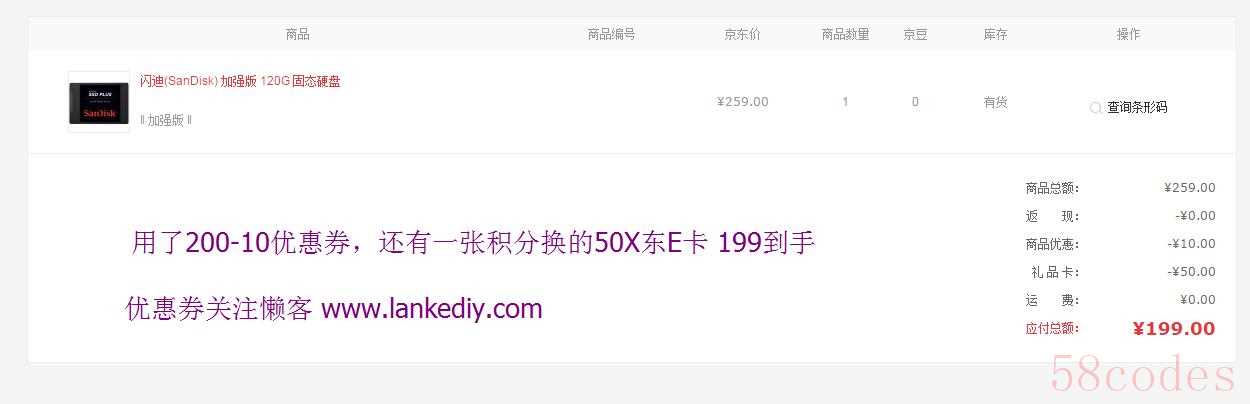Click the red ¥199.00 total payable
This screenshot has height=404, width=1250.
tap(1174, 328)
